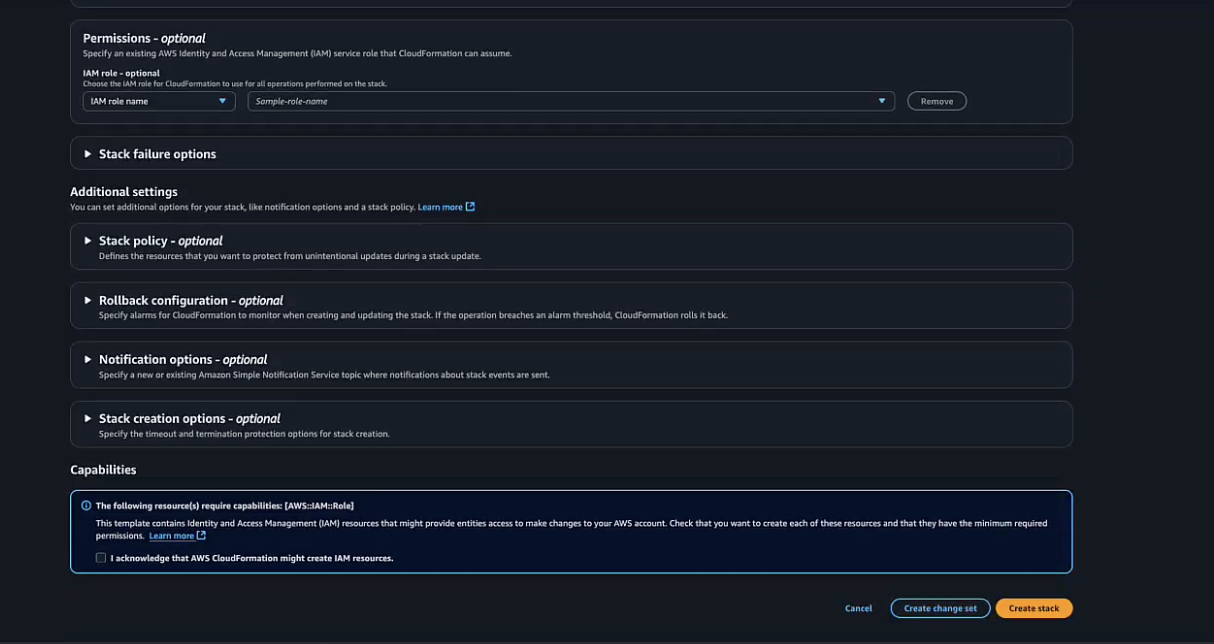Click the info icon in the Capabilities alert

click(86, 506)
